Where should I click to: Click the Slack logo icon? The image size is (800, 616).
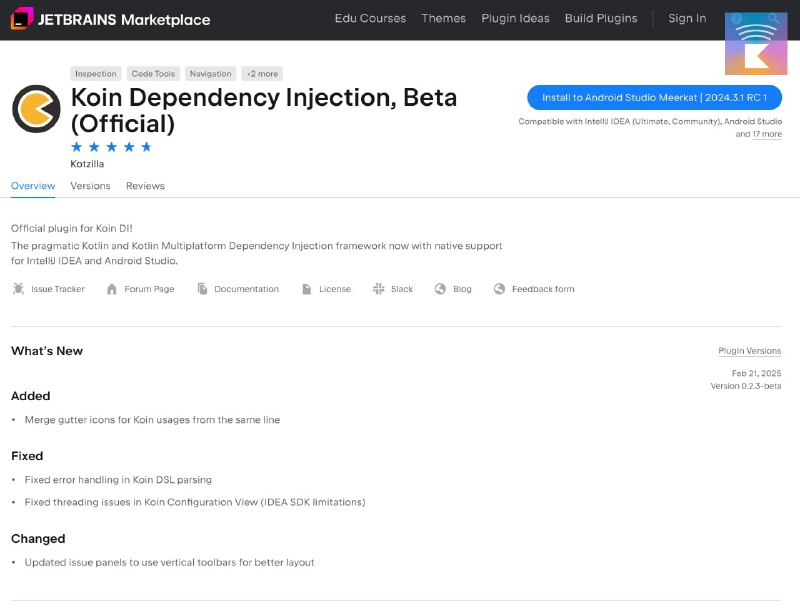pyautogui.click(x=379, y=289)
